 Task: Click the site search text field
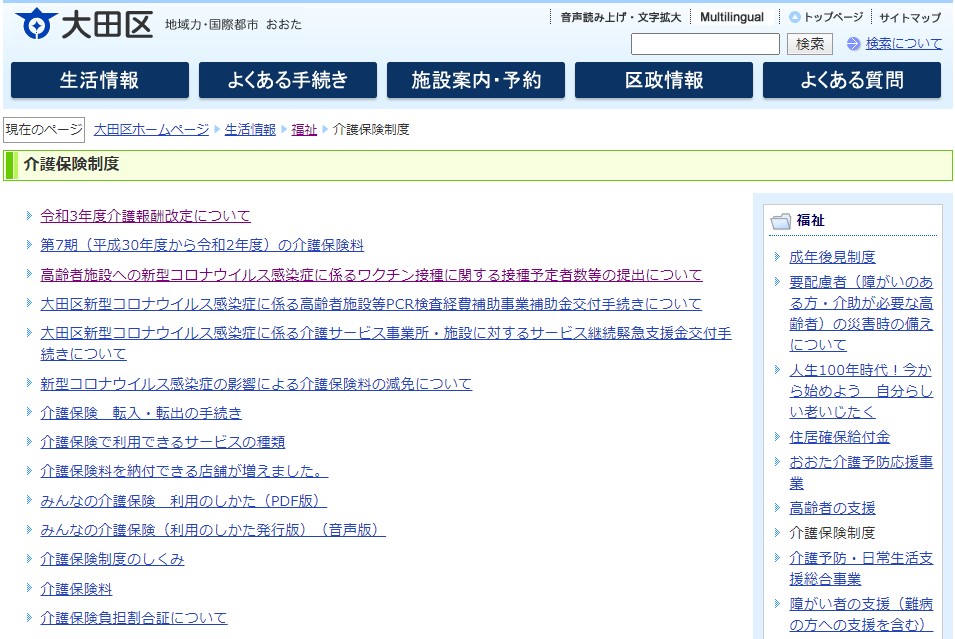[x=705, y=44]
